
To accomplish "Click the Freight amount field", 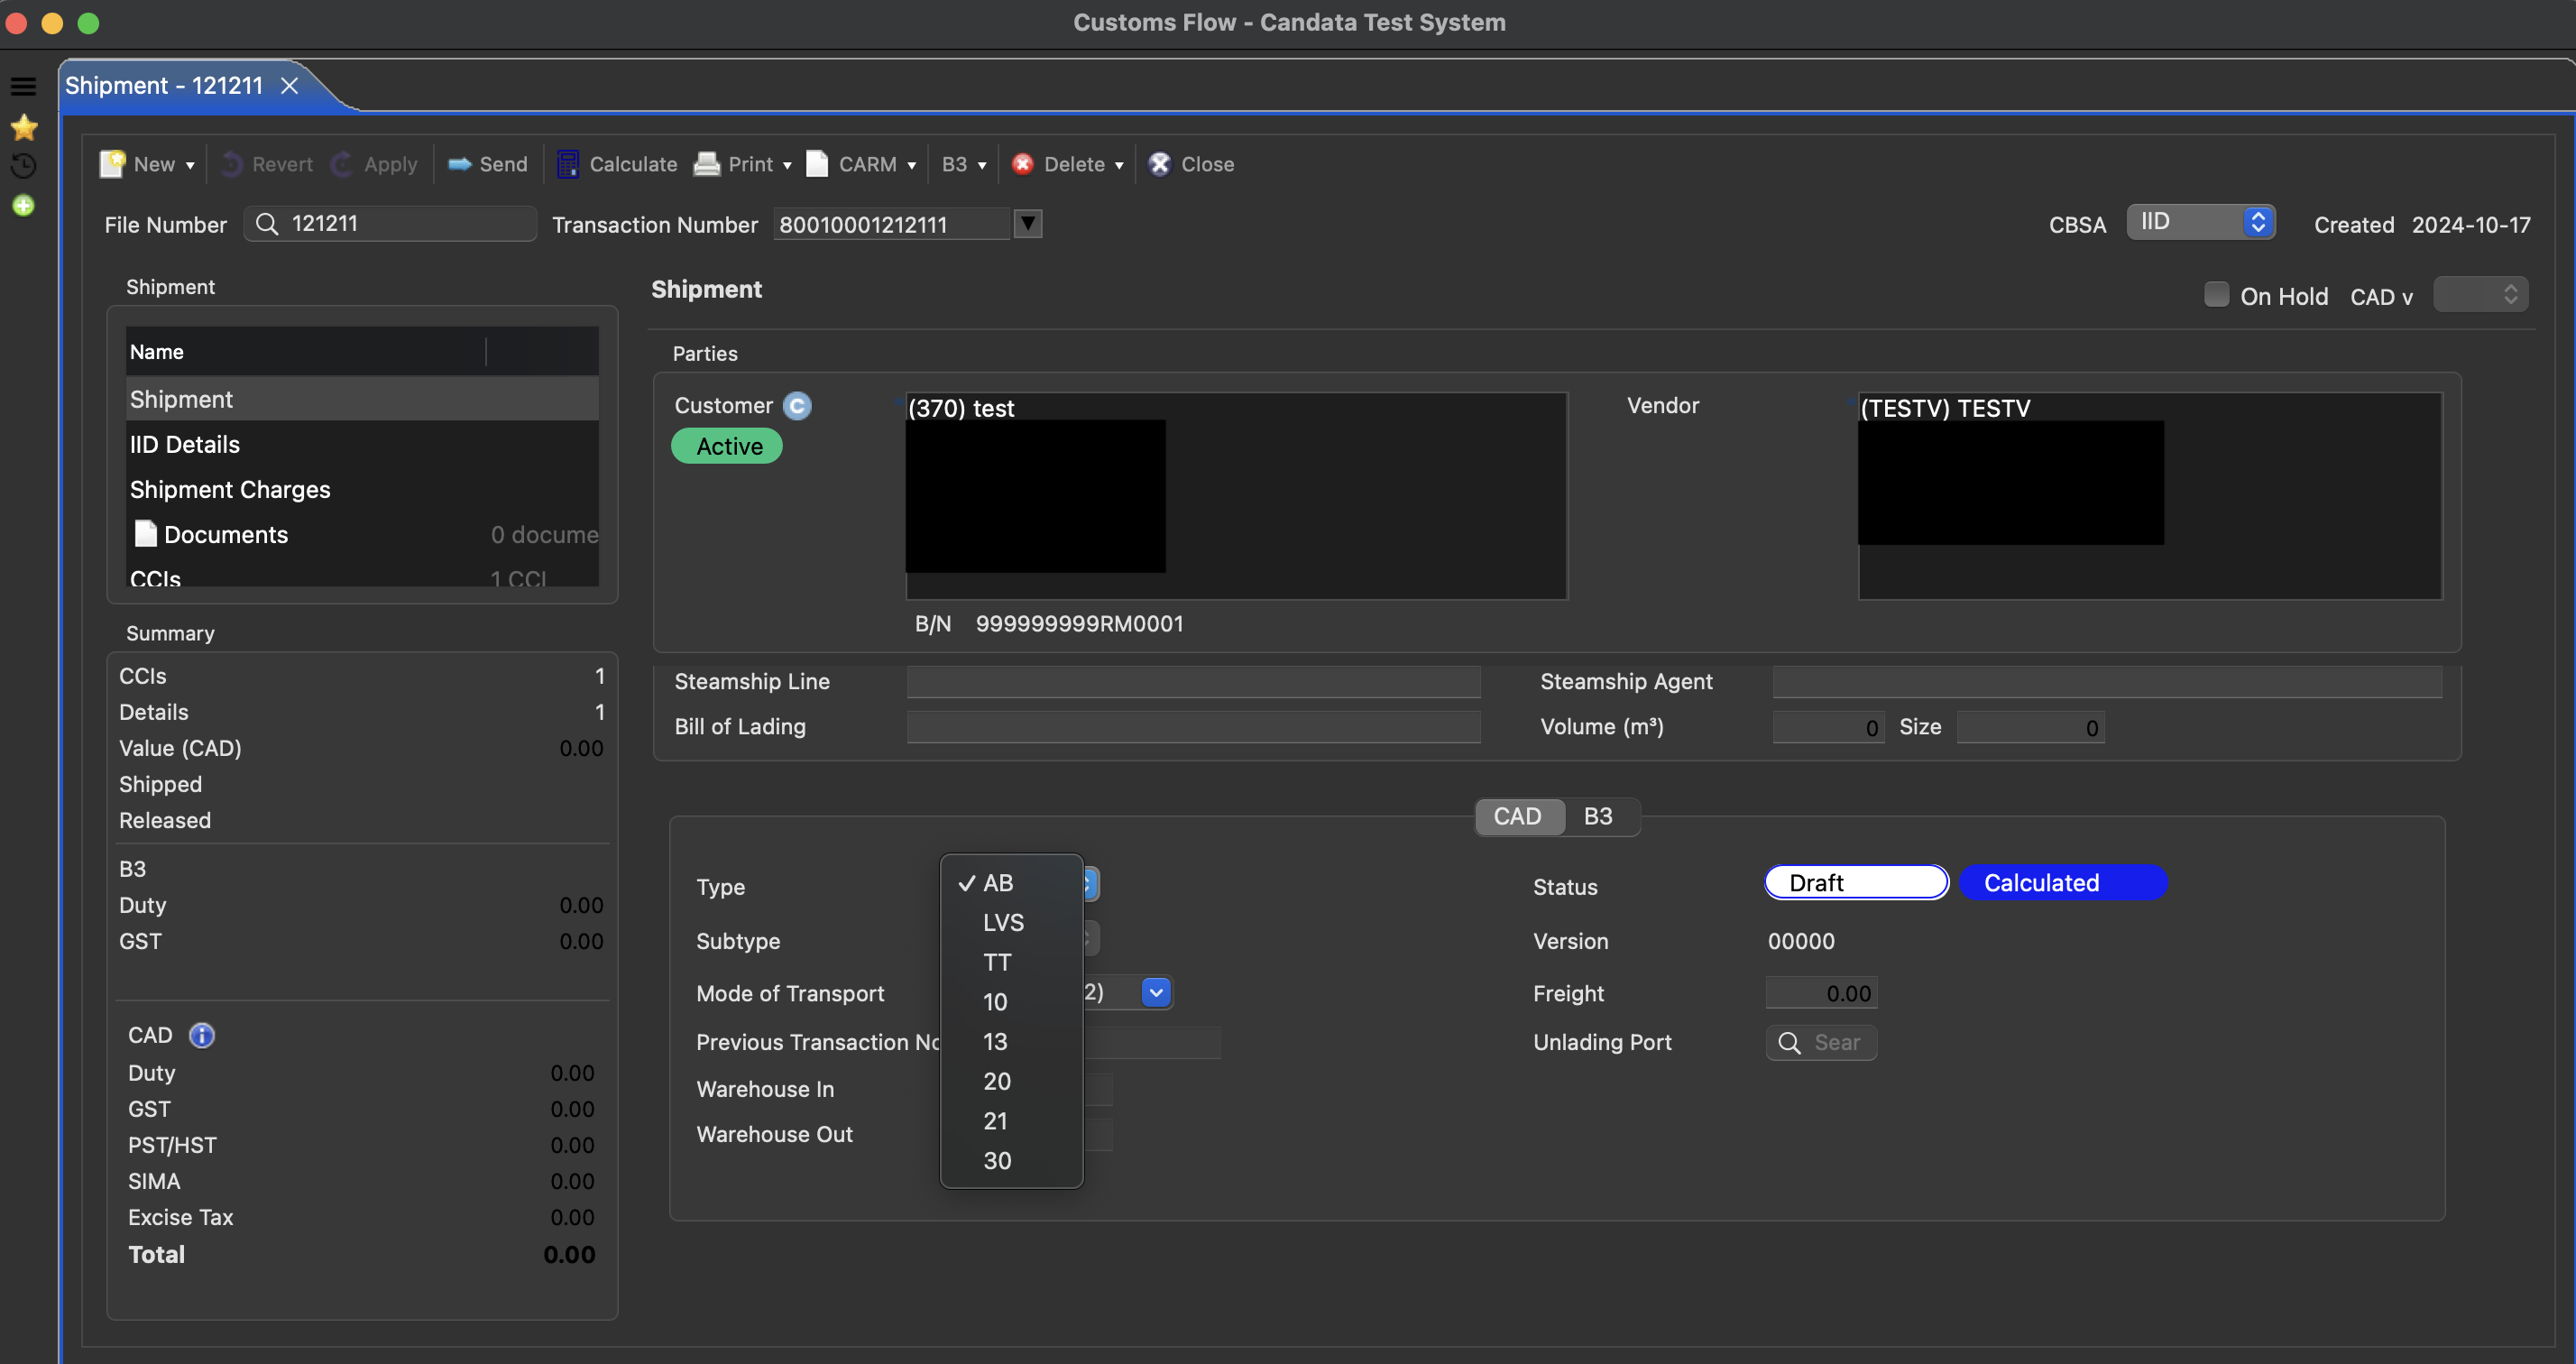I will point(1821,993).
